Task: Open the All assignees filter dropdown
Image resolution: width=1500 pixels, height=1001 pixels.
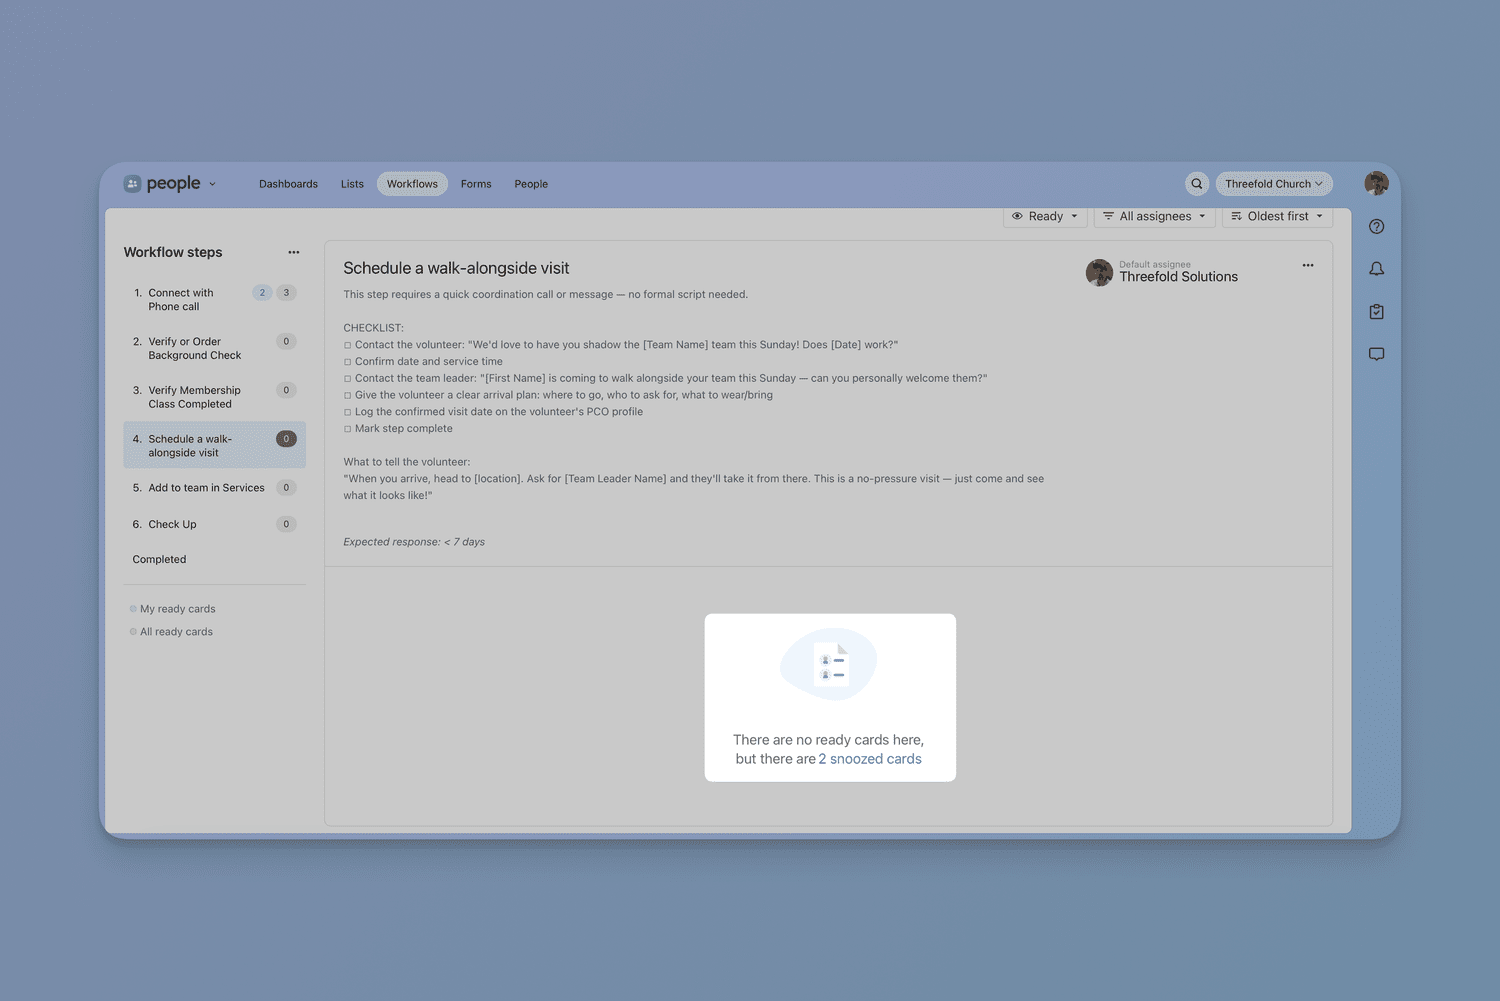Action: (x=1155, y=216)
